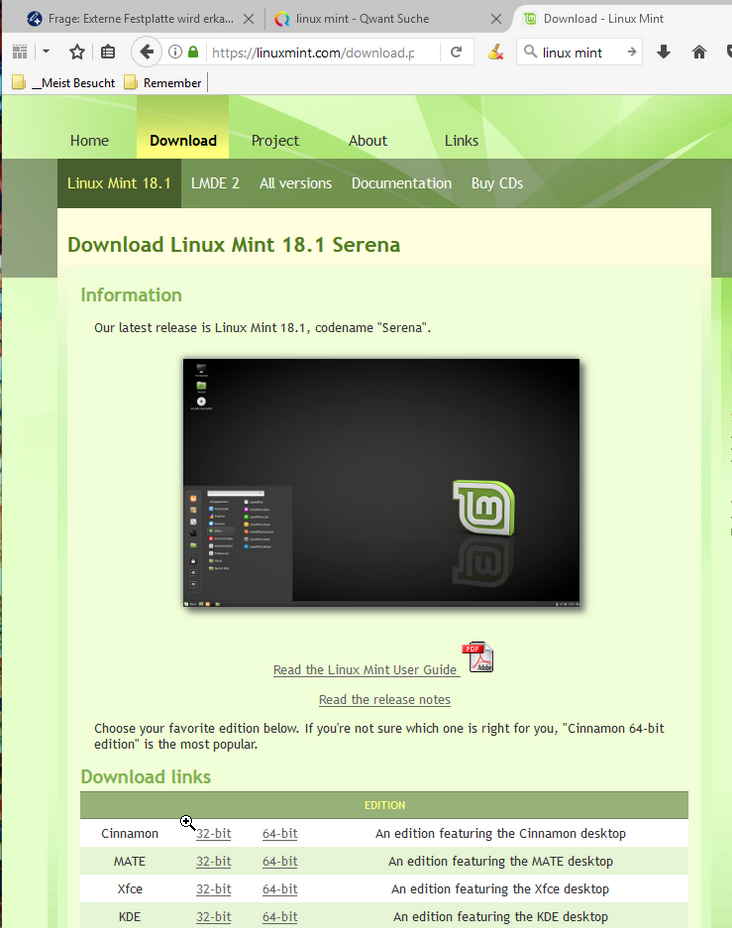
Task: Click the 'MATE' edition name cell
Action: click(130, 861)
